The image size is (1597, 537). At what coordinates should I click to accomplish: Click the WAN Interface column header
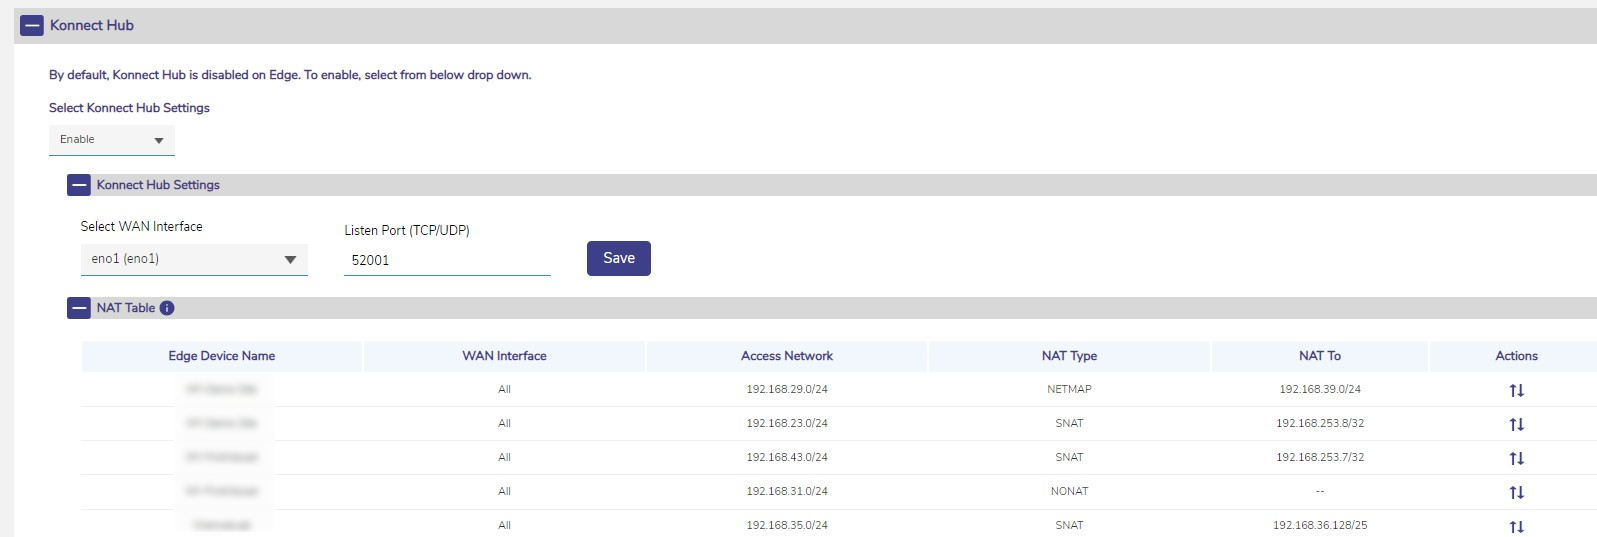click(x=504, y=356)
